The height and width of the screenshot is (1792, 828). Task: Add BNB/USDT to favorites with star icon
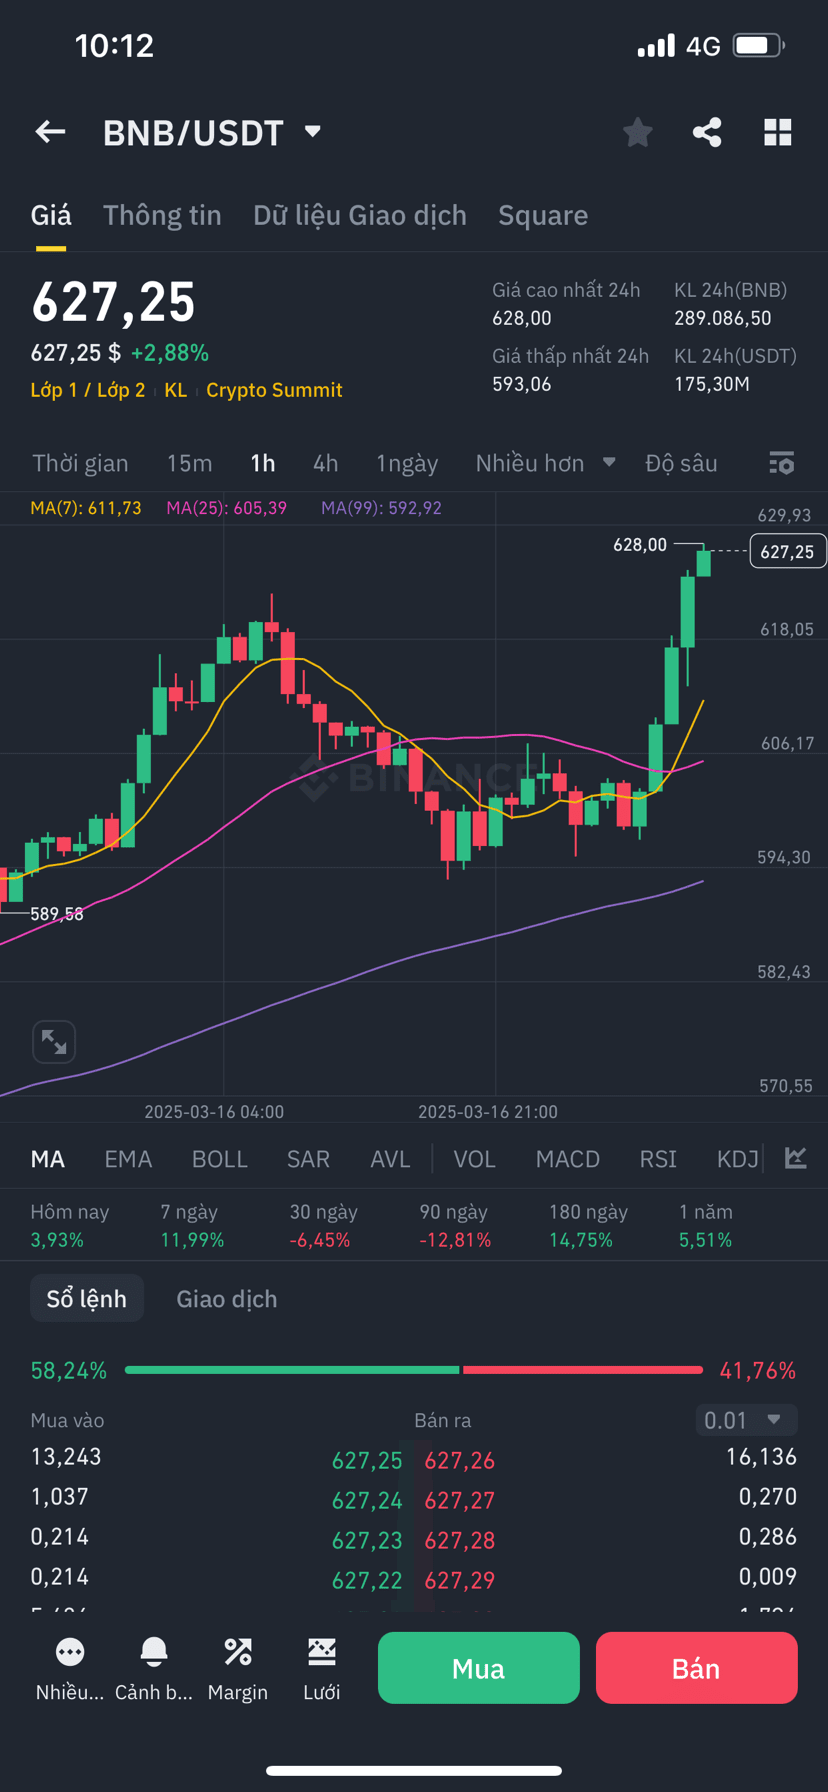point(637,132)
